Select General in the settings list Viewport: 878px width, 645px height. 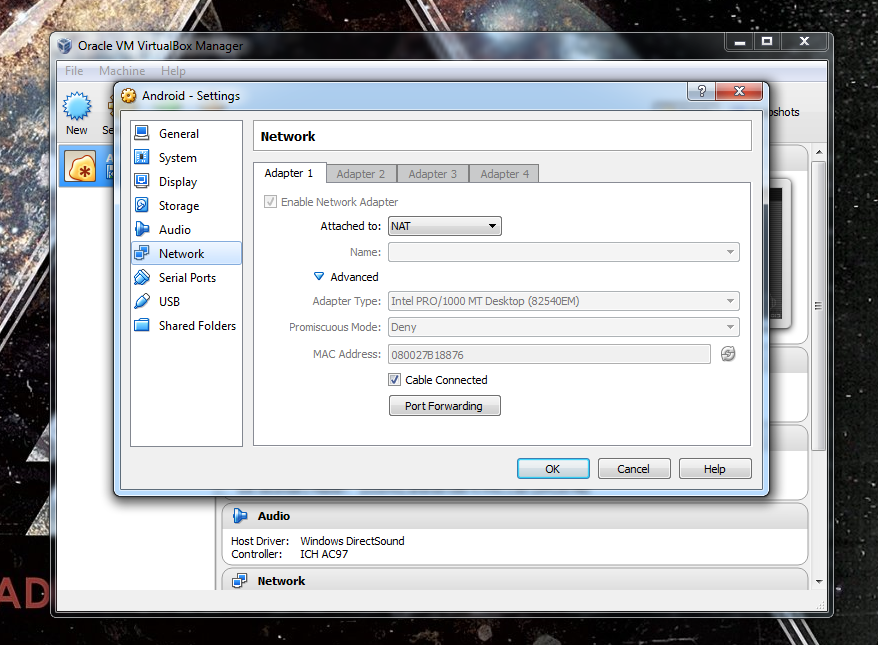pyautogui.click(x=186, y=133)
